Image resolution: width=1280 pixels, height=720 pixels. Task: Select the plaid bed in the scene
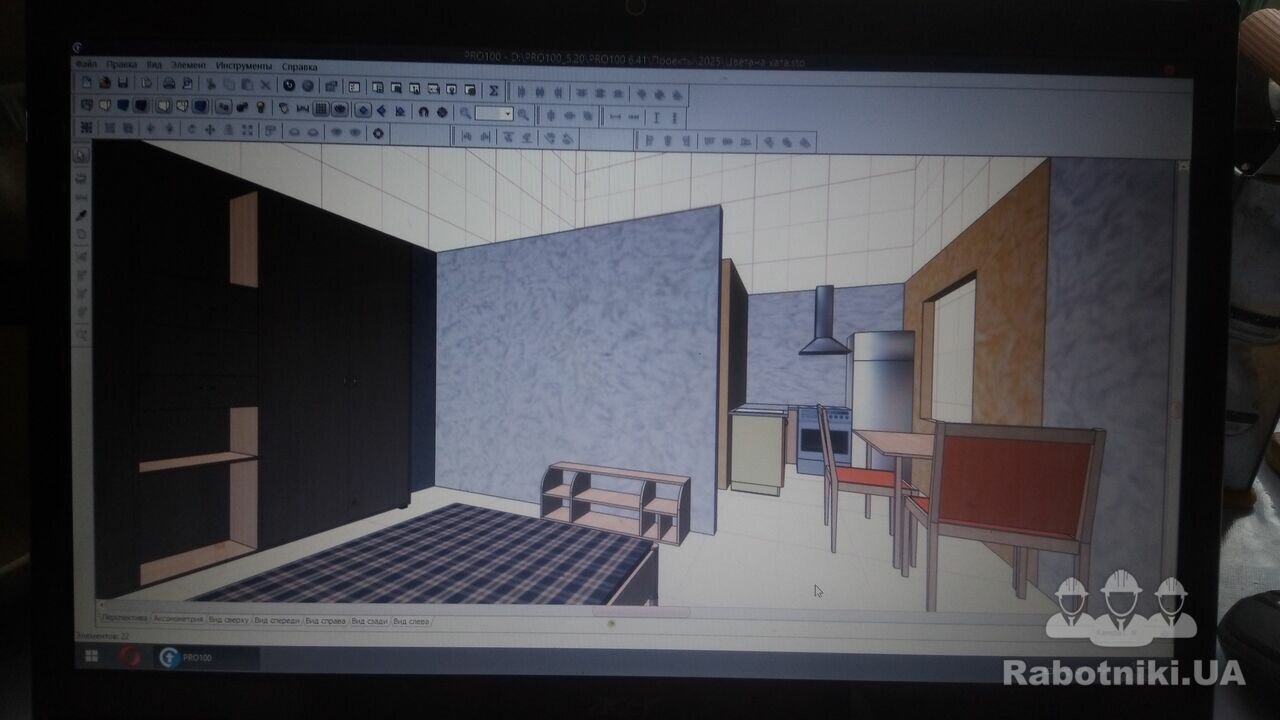point(440,555)
